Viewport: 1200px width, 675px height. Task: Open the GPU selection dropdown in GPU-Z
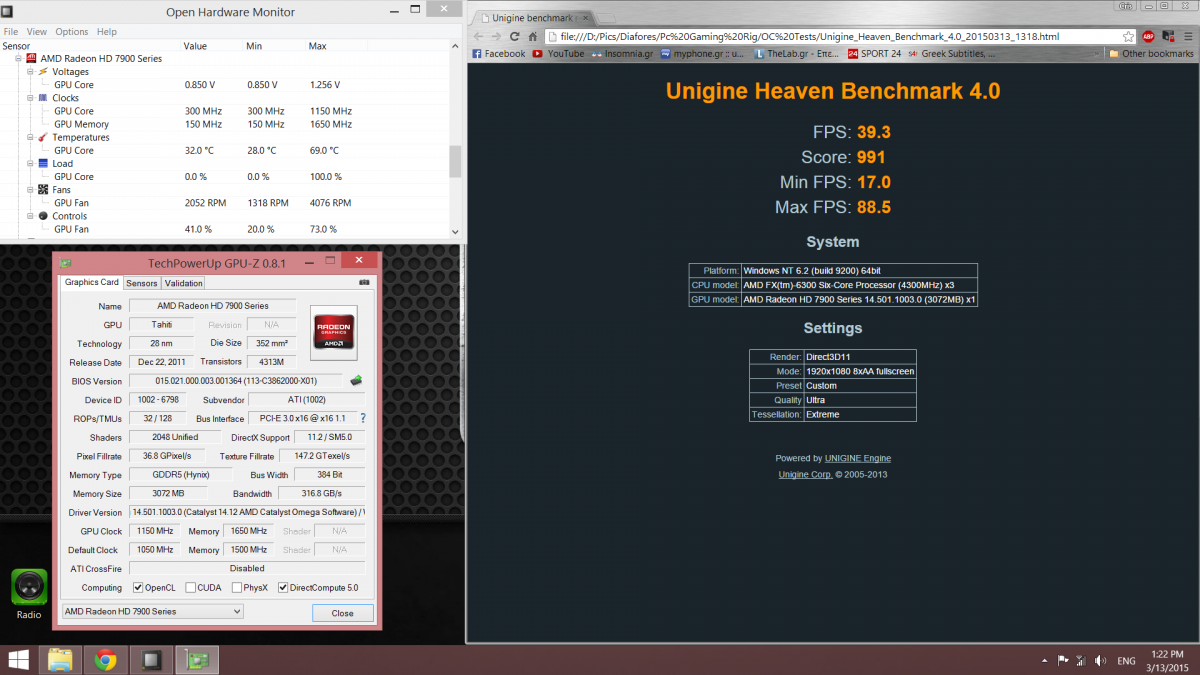pos(152,611)
